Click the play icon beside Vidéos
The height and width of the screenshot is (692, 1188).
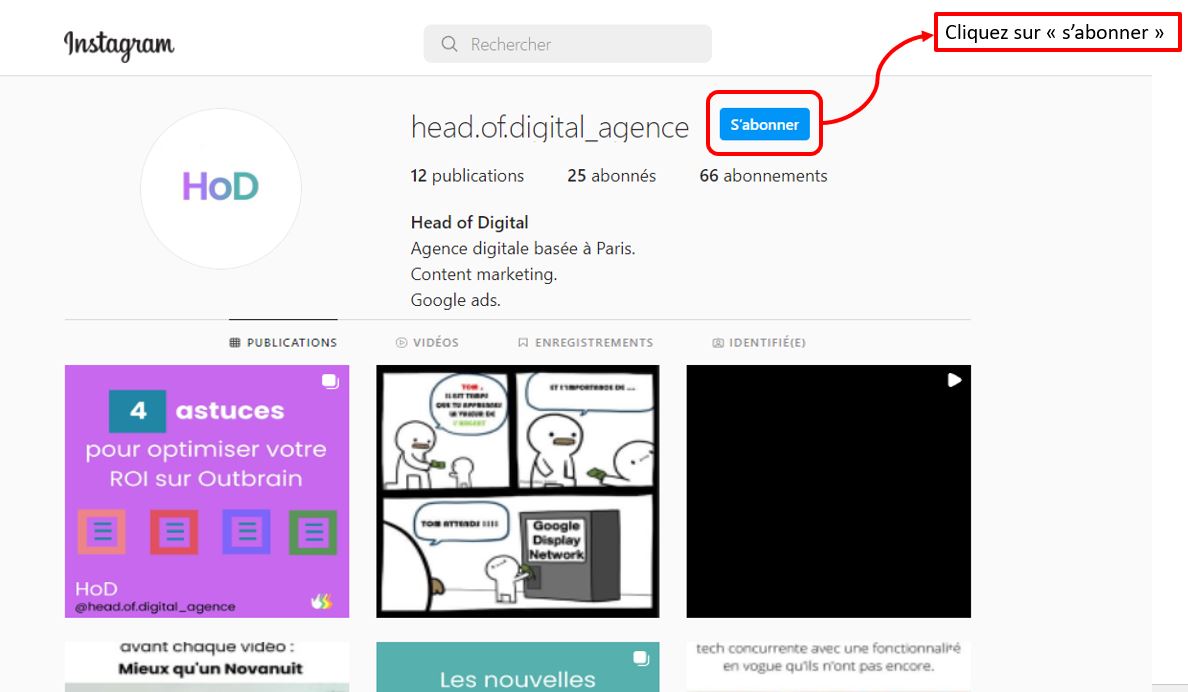(402, 343)
